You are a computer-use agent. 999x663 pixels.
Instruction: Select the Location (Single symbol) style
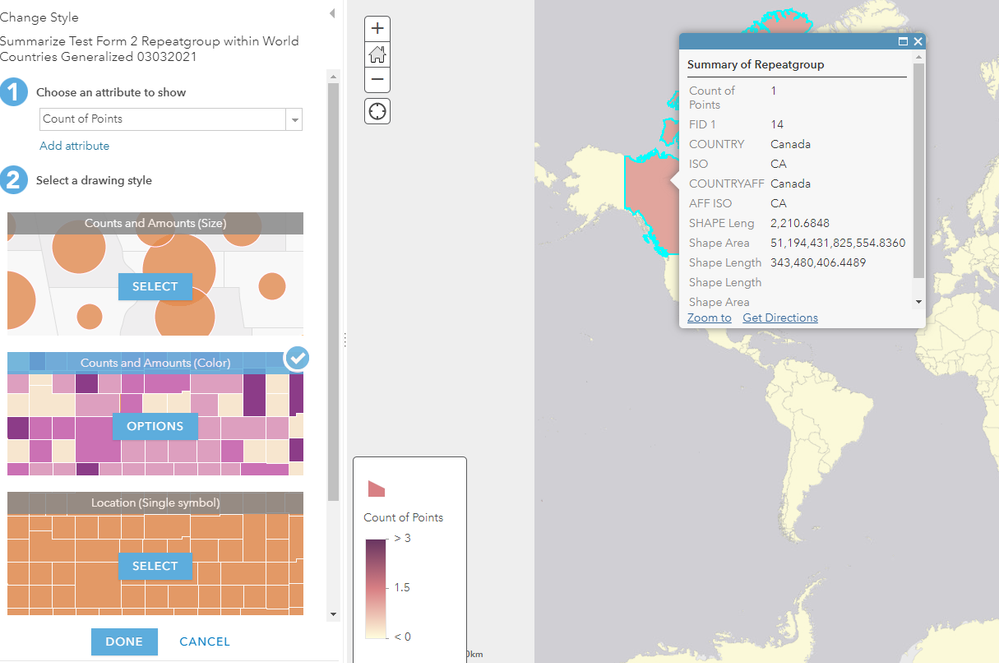tap(155, 566)
